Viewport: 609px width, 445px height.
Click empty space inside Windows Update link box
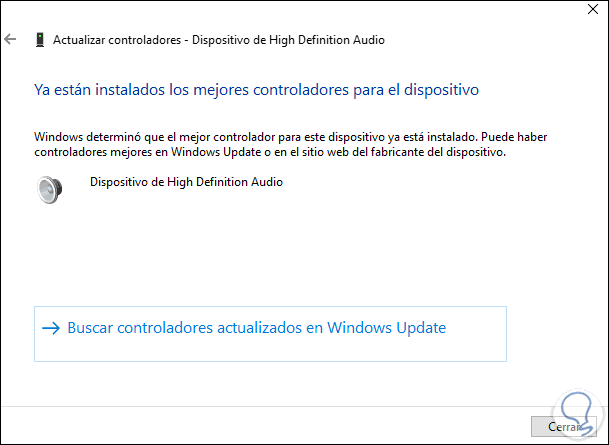pyautogui.click(x=270, y=349)
